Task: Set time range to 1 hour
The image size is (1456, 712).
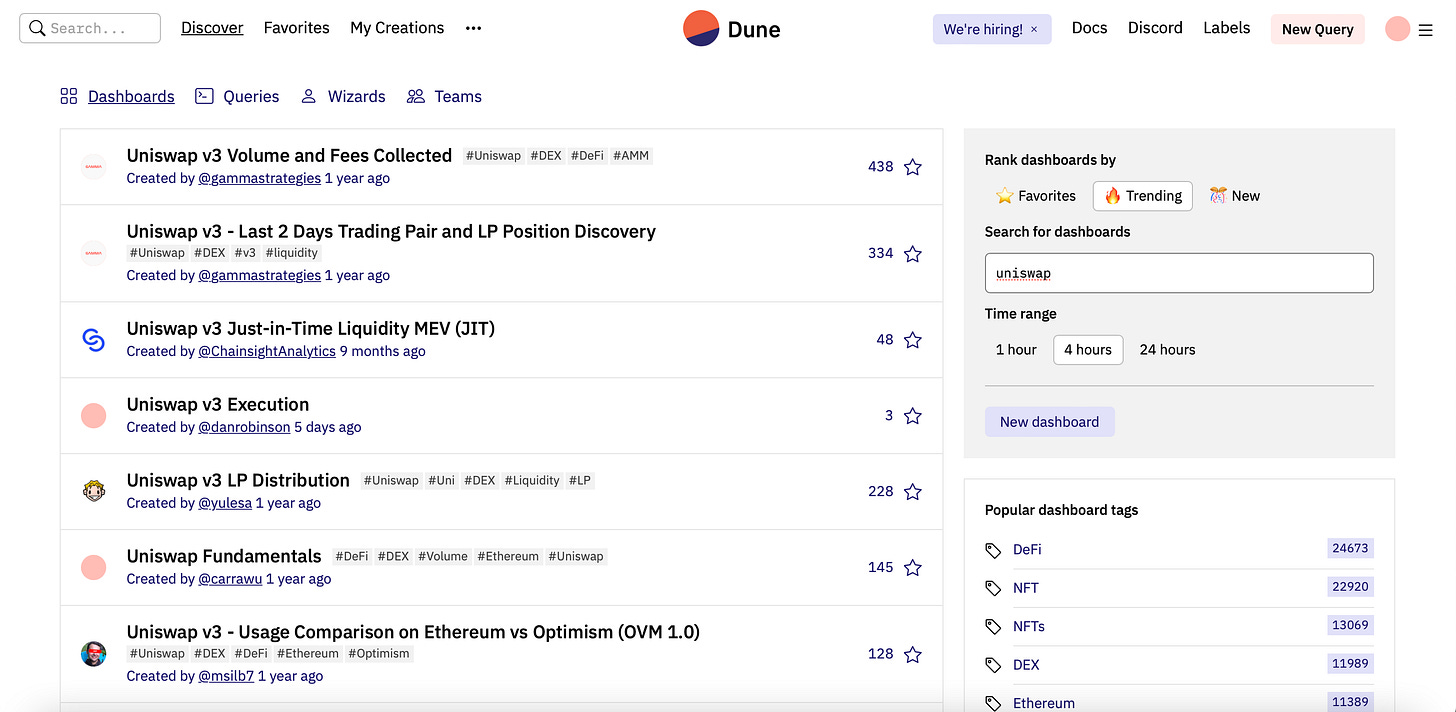Action: 1016,350
